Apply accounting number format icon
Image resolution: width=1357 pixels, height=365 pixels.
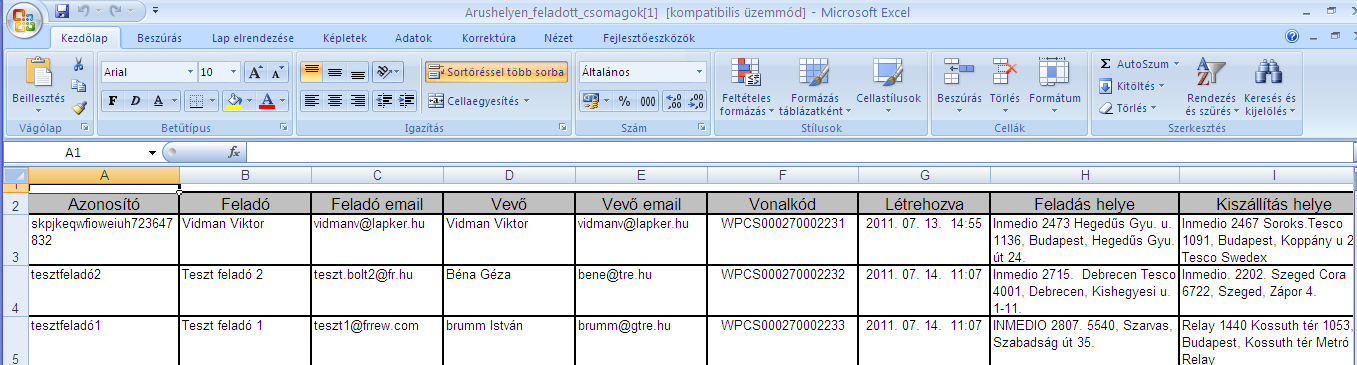(591, 101)
